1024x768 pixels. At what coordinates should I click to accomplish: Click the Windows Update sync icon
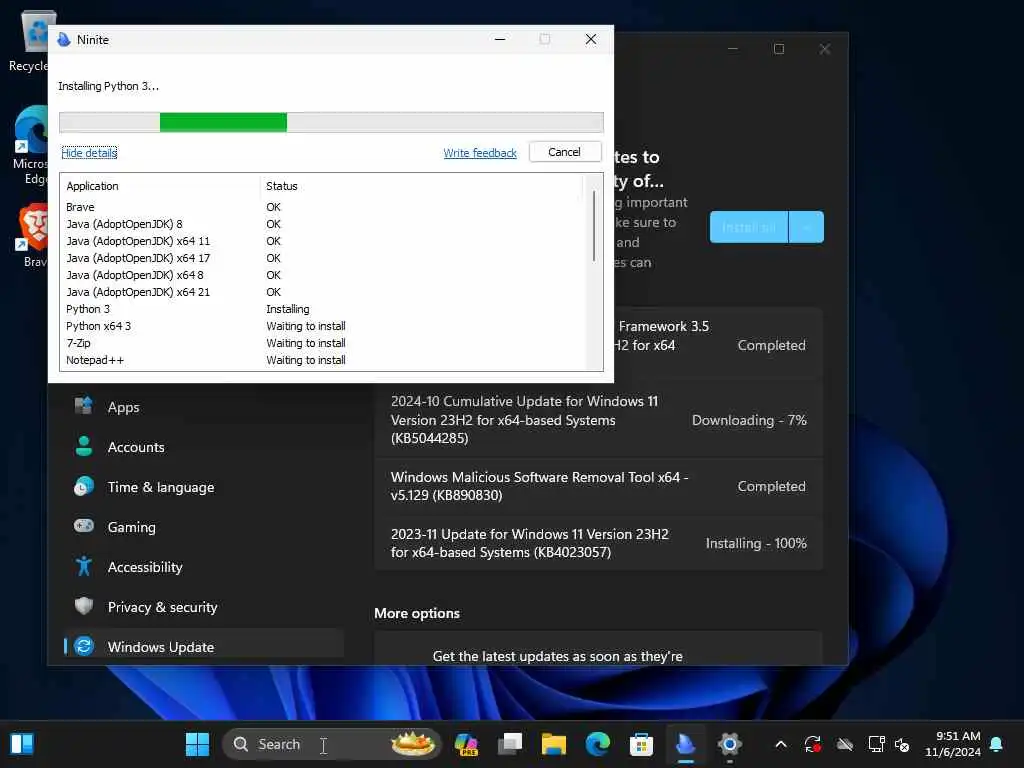point(84,646)
